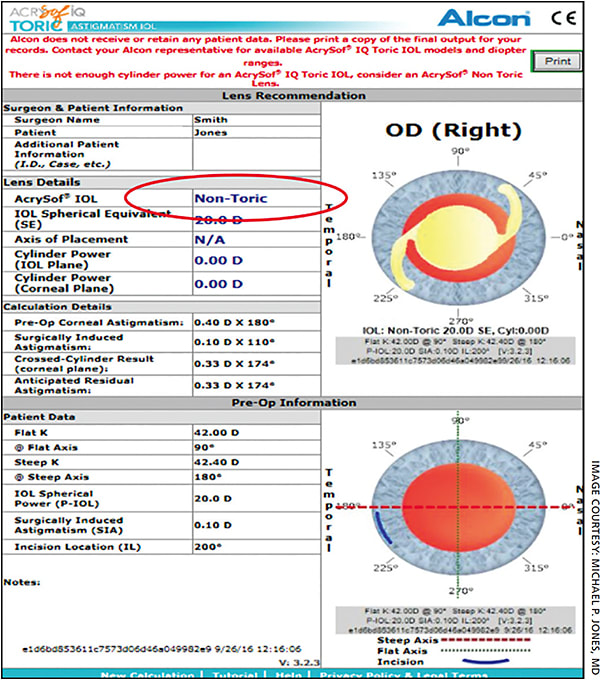Click the empty Additional Patient Information field
Screen dimensions: 601x680
click(256, 154)
